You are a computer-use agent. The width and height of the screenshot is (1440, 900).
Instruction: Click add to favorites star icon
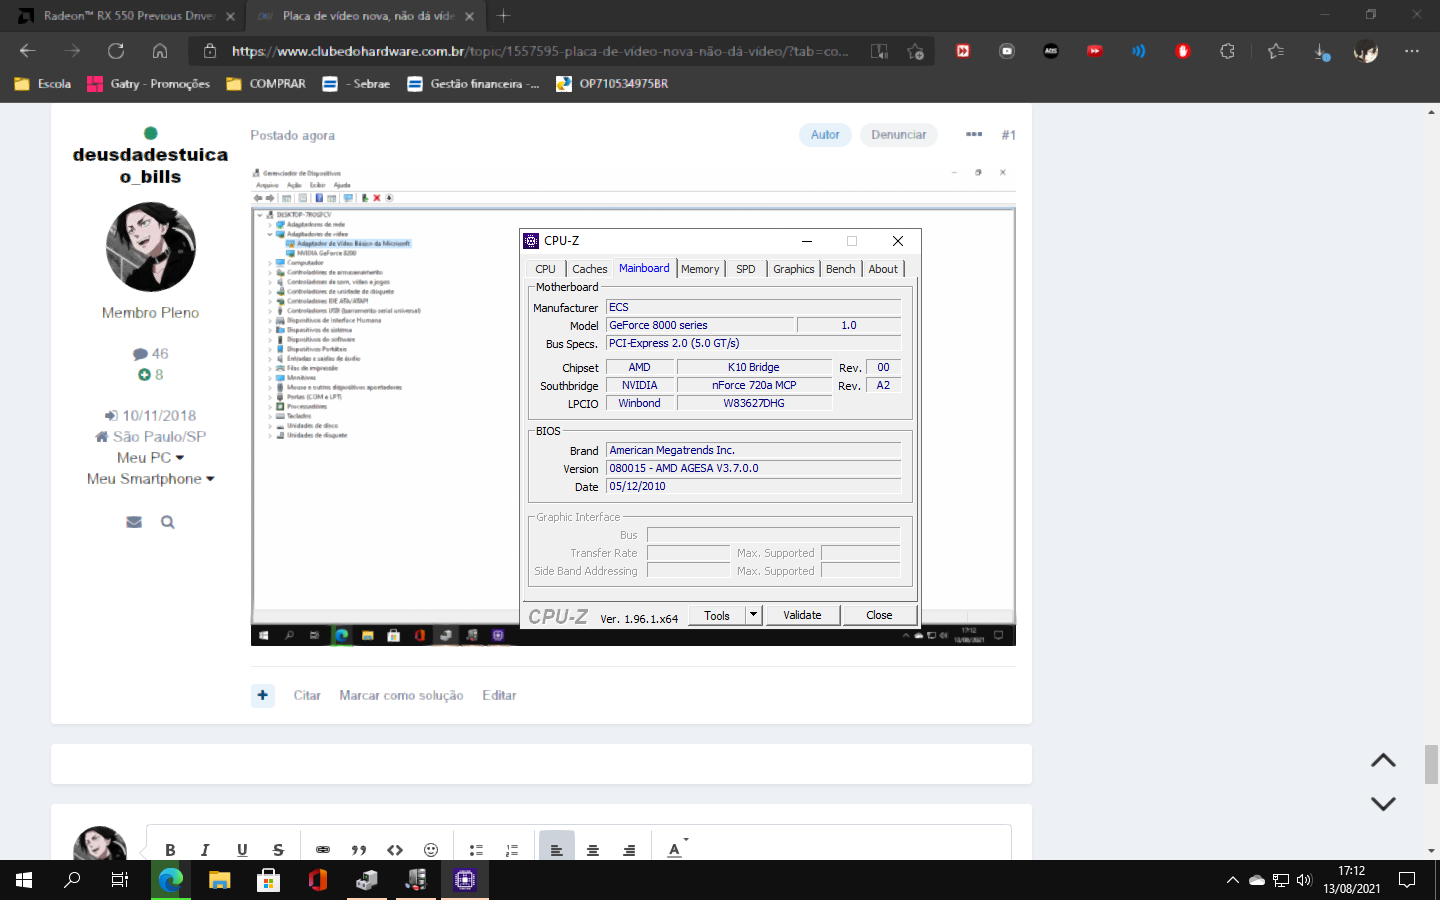click(915, 51)
